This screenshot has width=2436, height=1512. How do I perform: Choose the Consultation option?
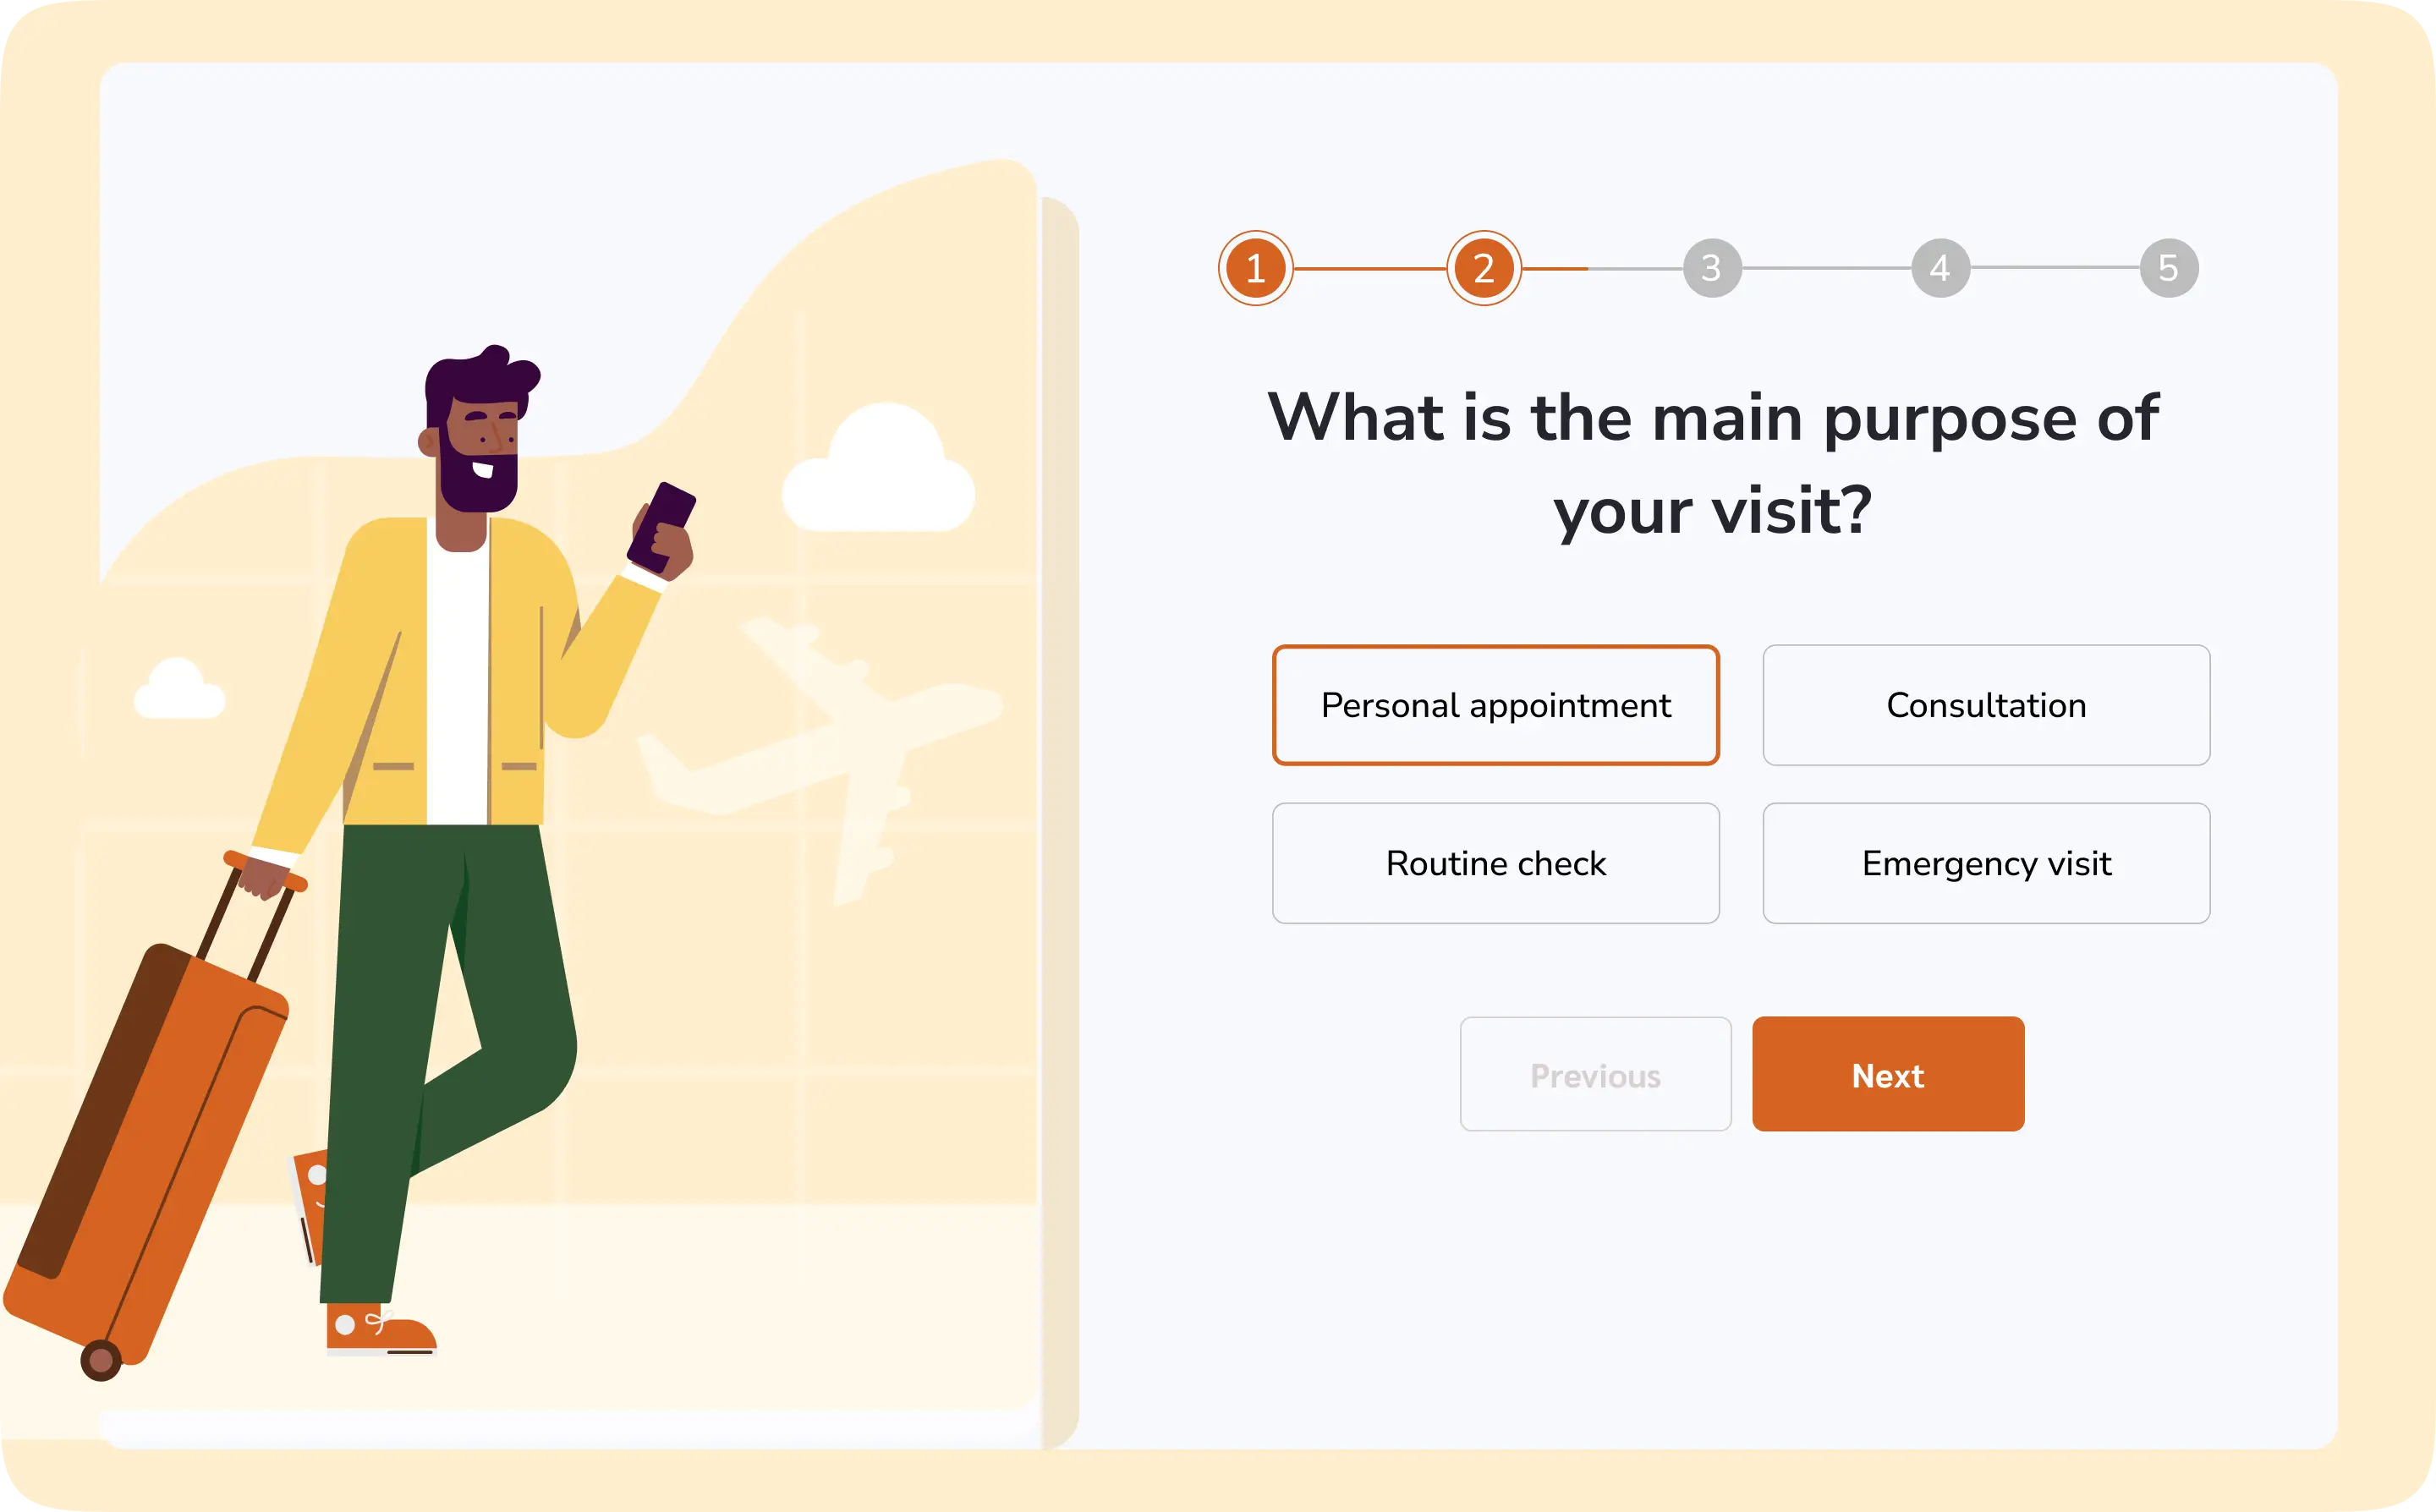[1986, 705]
